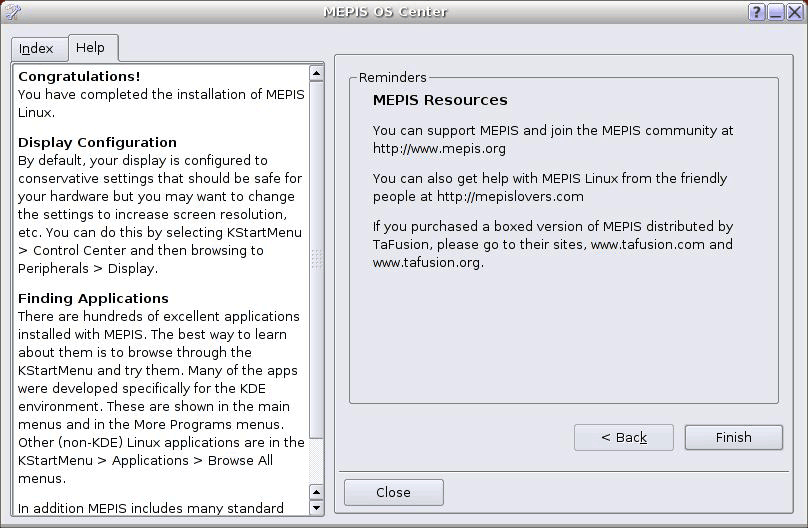808x528 pixels.
Task: Click the MEPIS OS Center title bar icon
Action: pos(12,11)
